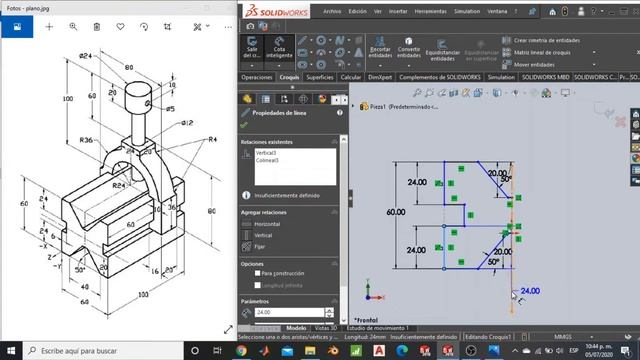Select the Rectangle sketch tool
The height and width of the screenshot is (360, 640).
click(302, 53)
